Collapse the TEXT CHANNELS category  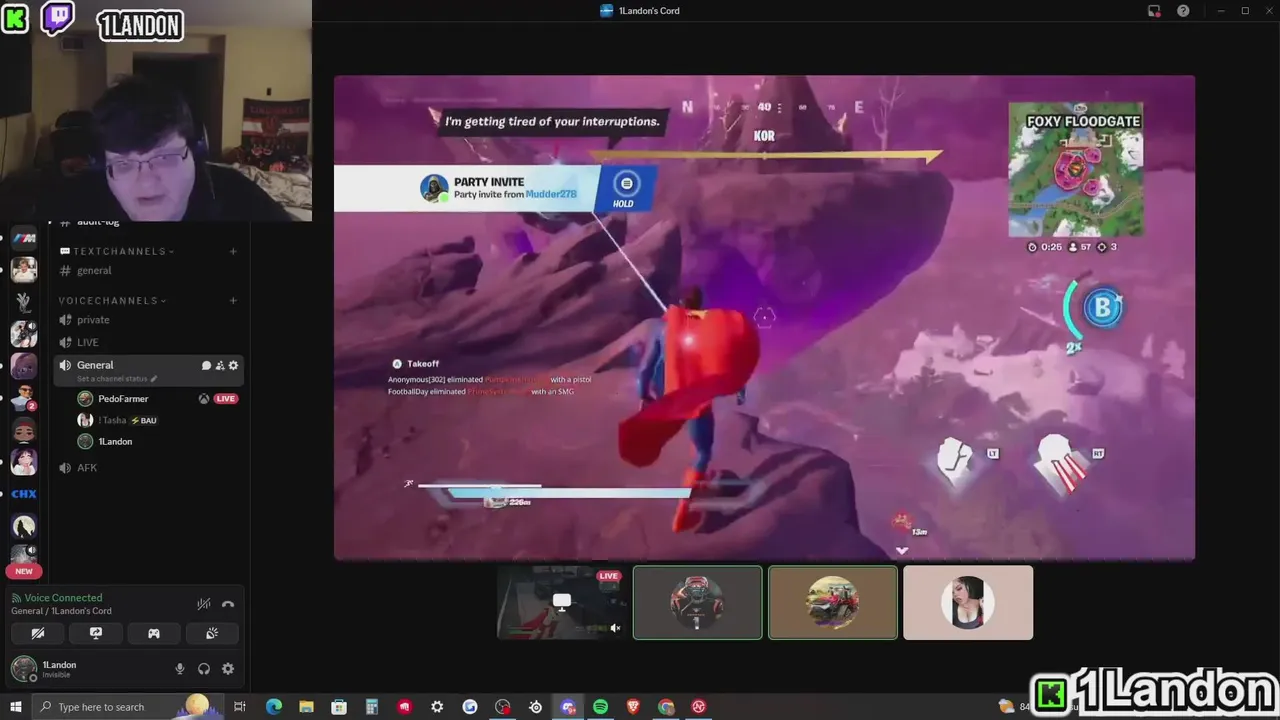(x=117, y=251)
